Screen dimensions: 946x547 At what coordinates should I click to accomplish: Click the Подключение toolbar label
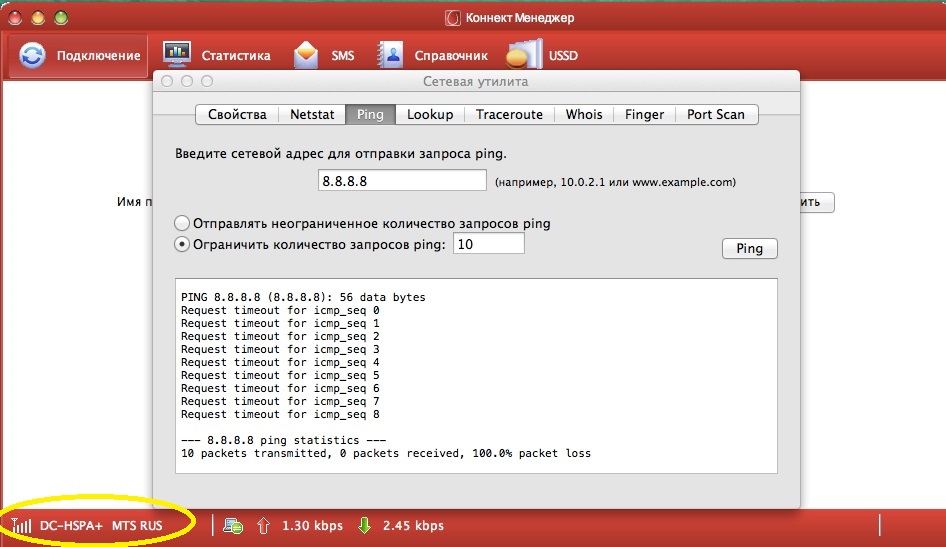(98, 55)
